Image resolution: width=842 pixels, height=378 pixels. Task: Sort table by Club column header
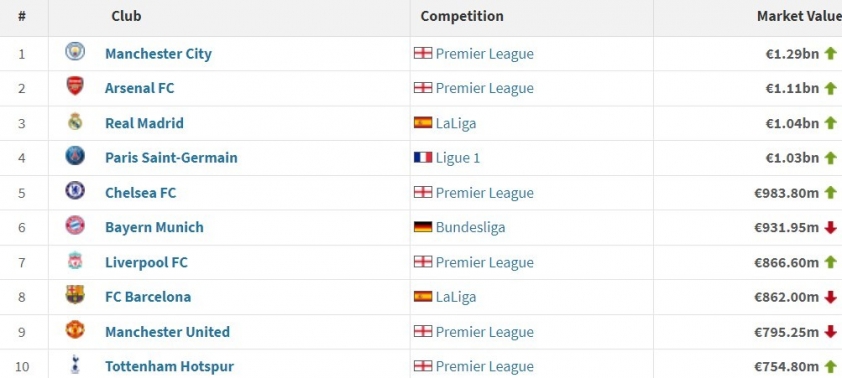pyautogui.click(x=127, y=17)
